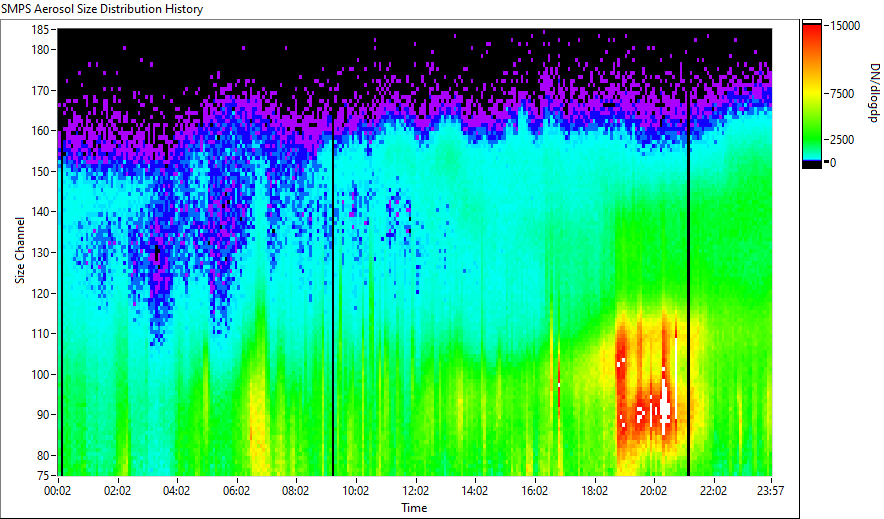Click the white saturated peak near 20:20
The image size is (884, 519).
pyautogui.click(x=665, y=406)
